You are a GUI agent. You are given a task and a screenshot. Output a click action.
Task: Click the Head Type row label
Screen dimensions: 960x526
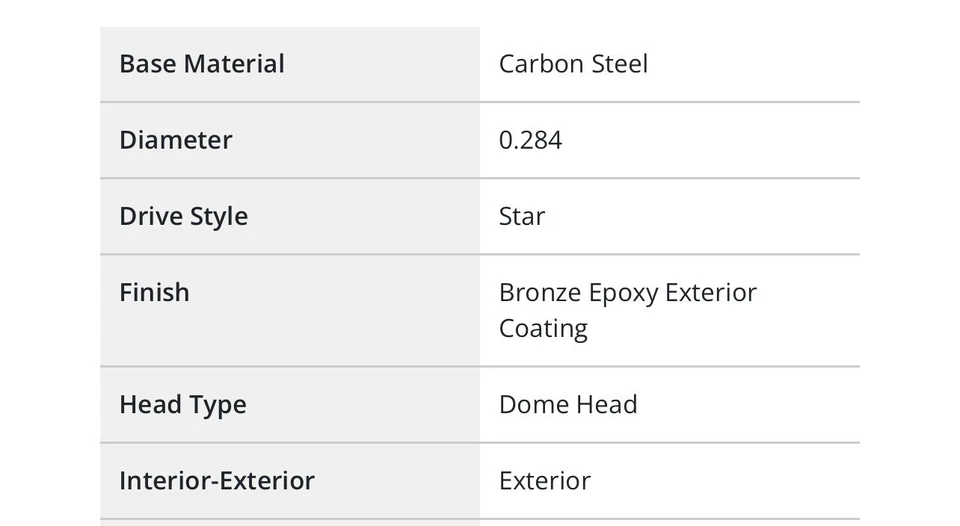[183, 405]
